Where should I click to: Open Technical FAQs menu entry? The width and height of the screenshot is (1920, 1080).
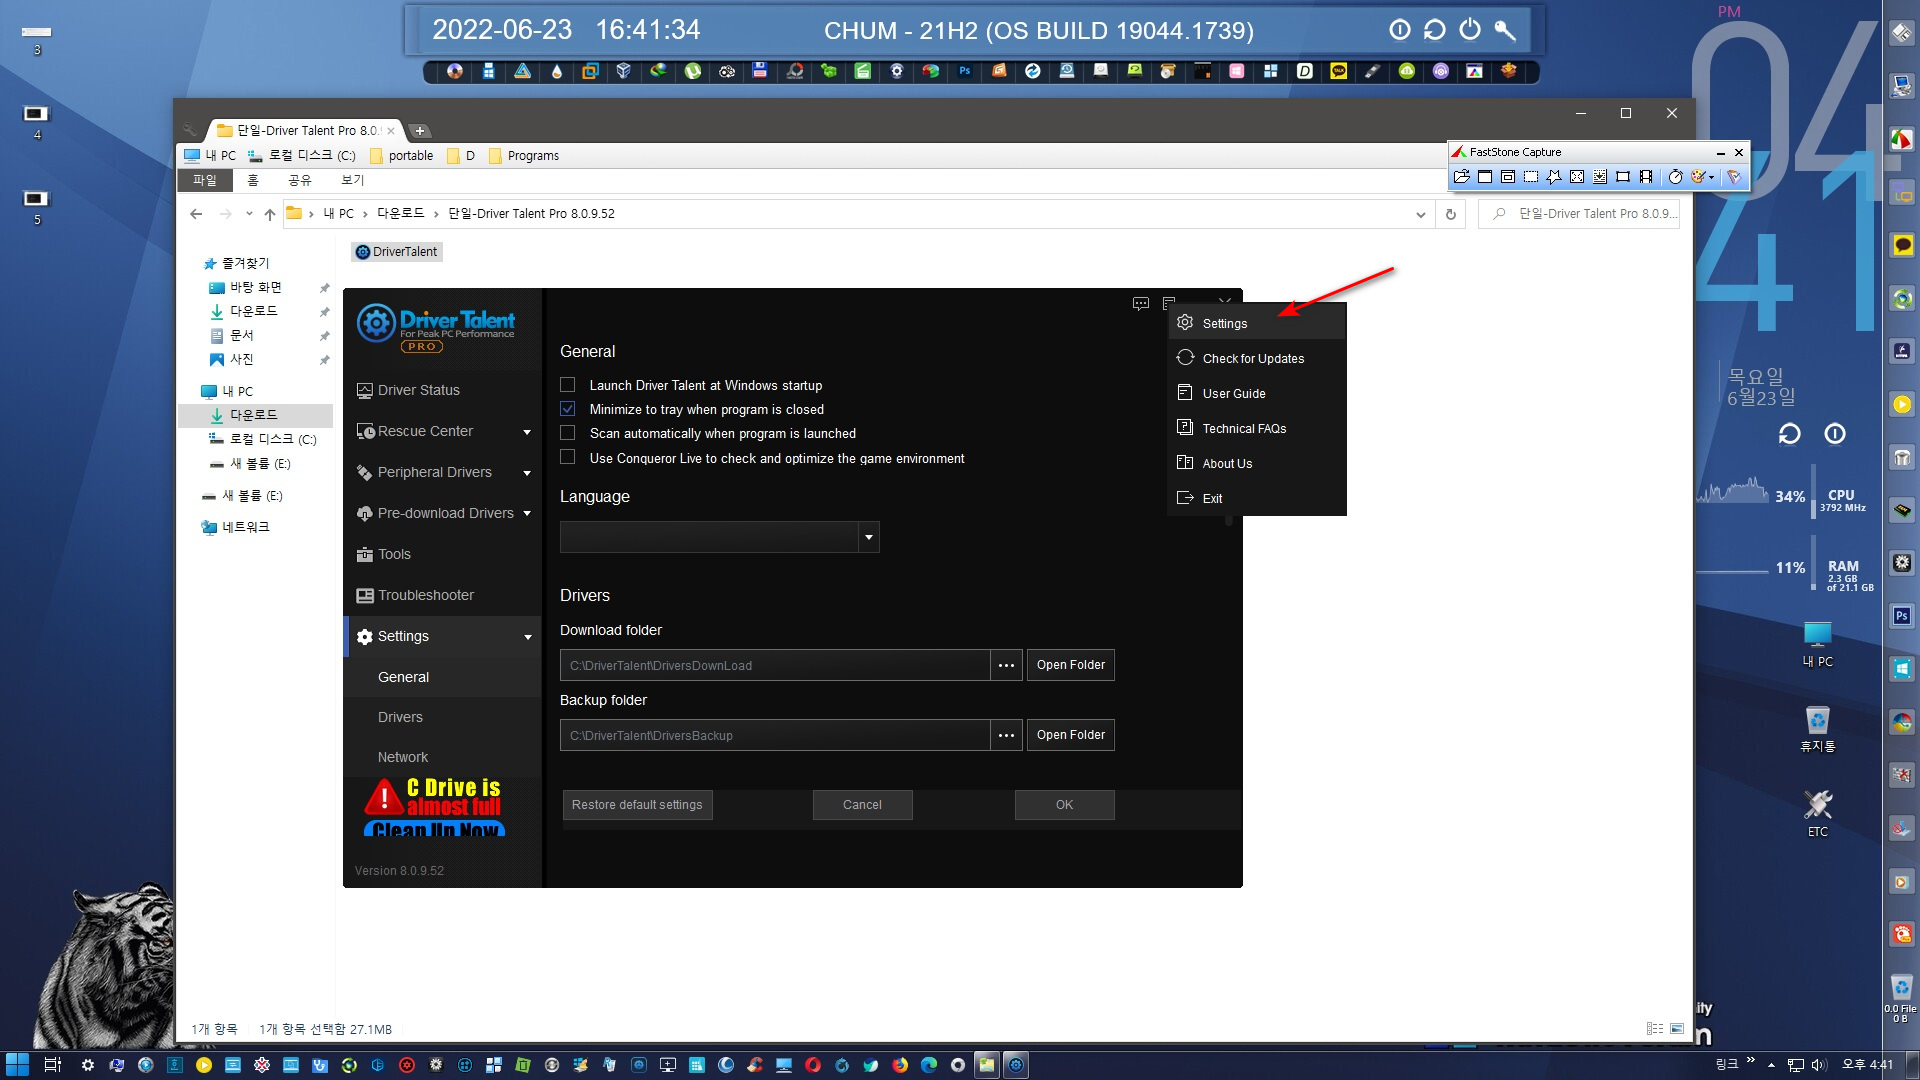point(1257,428)
